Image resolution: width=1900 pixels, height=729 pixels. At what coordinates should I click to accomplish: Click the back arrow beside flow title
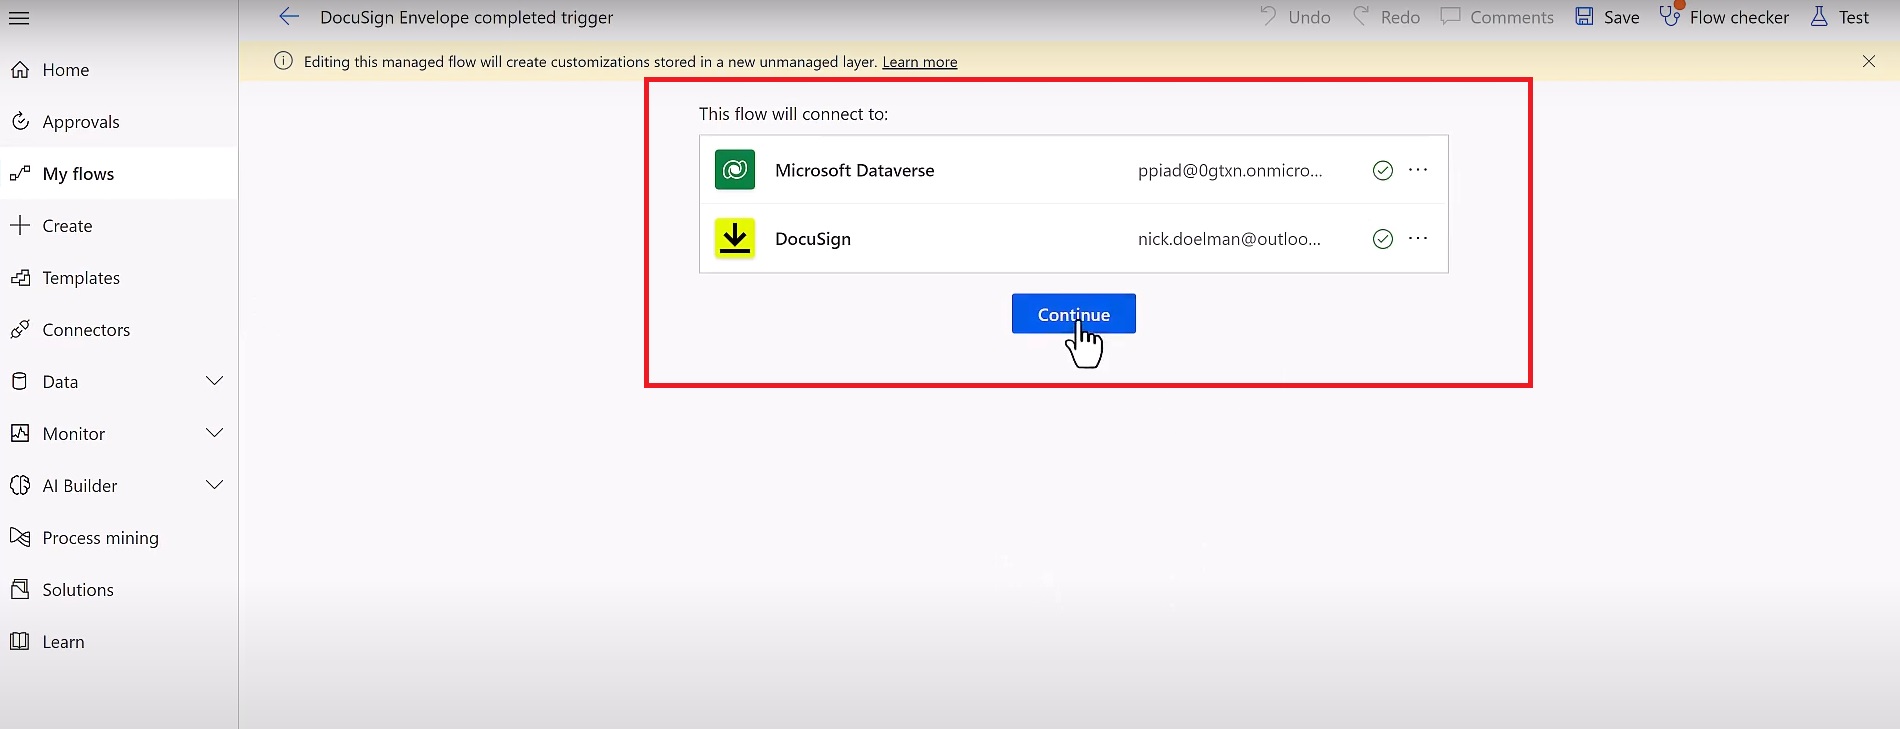coord(289,17)
